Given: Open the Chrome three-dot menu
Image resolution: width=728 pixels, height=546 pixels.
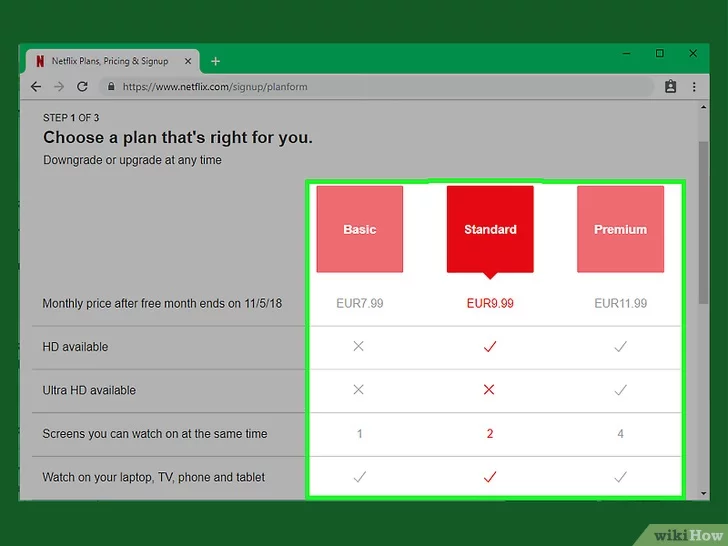Looking at the screenshot, I should click(x=694, y=87).
